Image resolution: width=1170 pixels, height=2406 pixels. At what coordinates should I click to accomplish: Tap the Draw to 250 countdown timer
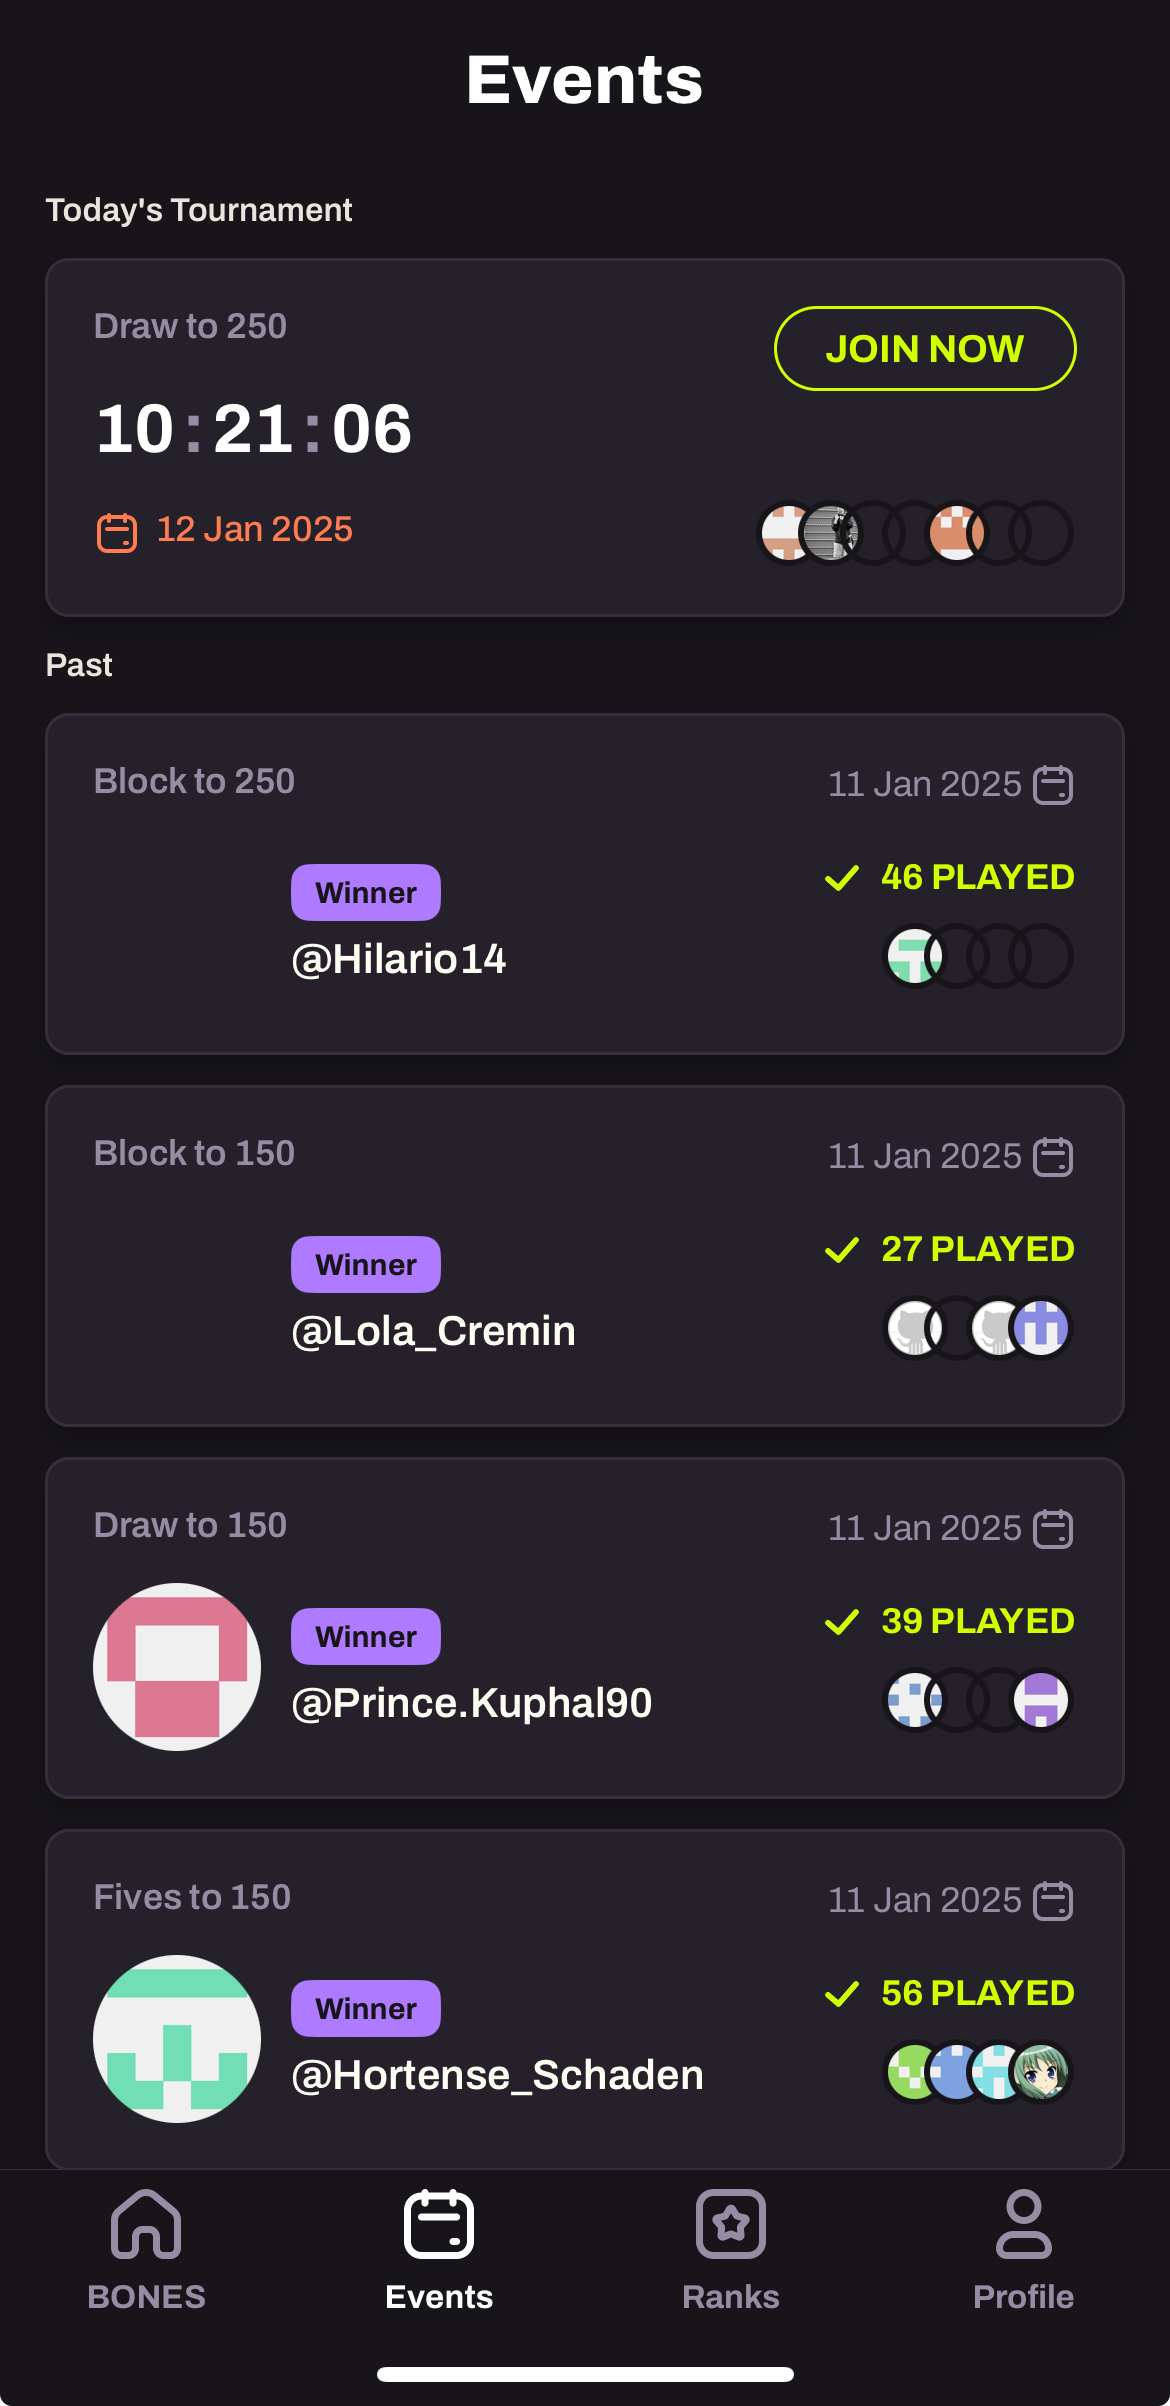254,429
